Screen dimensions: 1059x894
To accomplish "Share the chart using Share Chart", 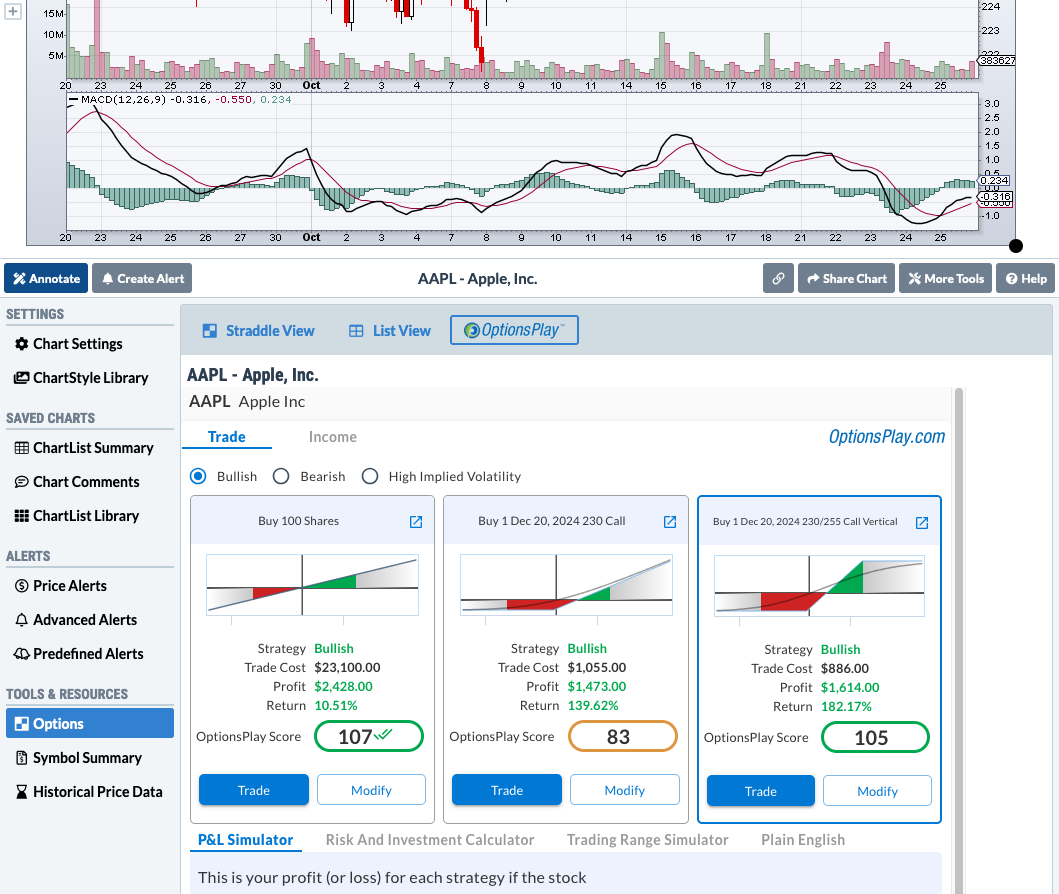I will coord(846,278).
